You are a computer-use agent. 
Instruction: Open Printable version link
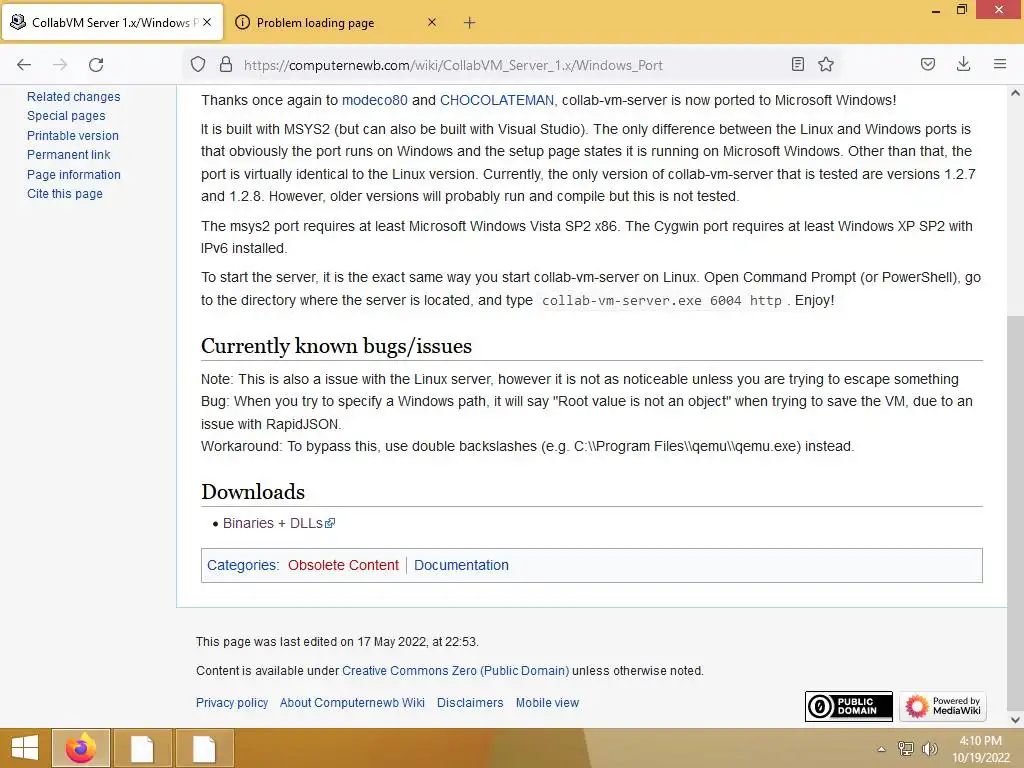72,136
